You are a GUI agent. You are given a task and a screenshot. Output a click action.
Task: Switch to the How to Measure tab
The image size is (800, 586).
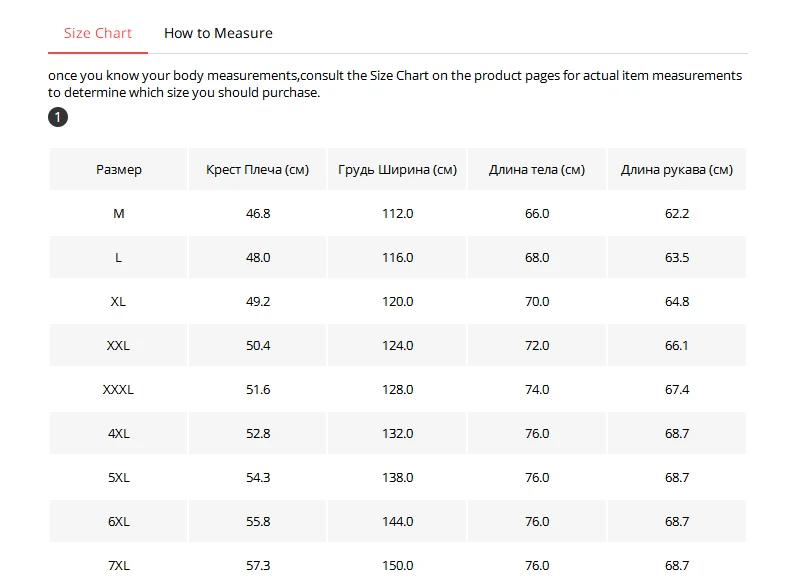click(218, 33)
